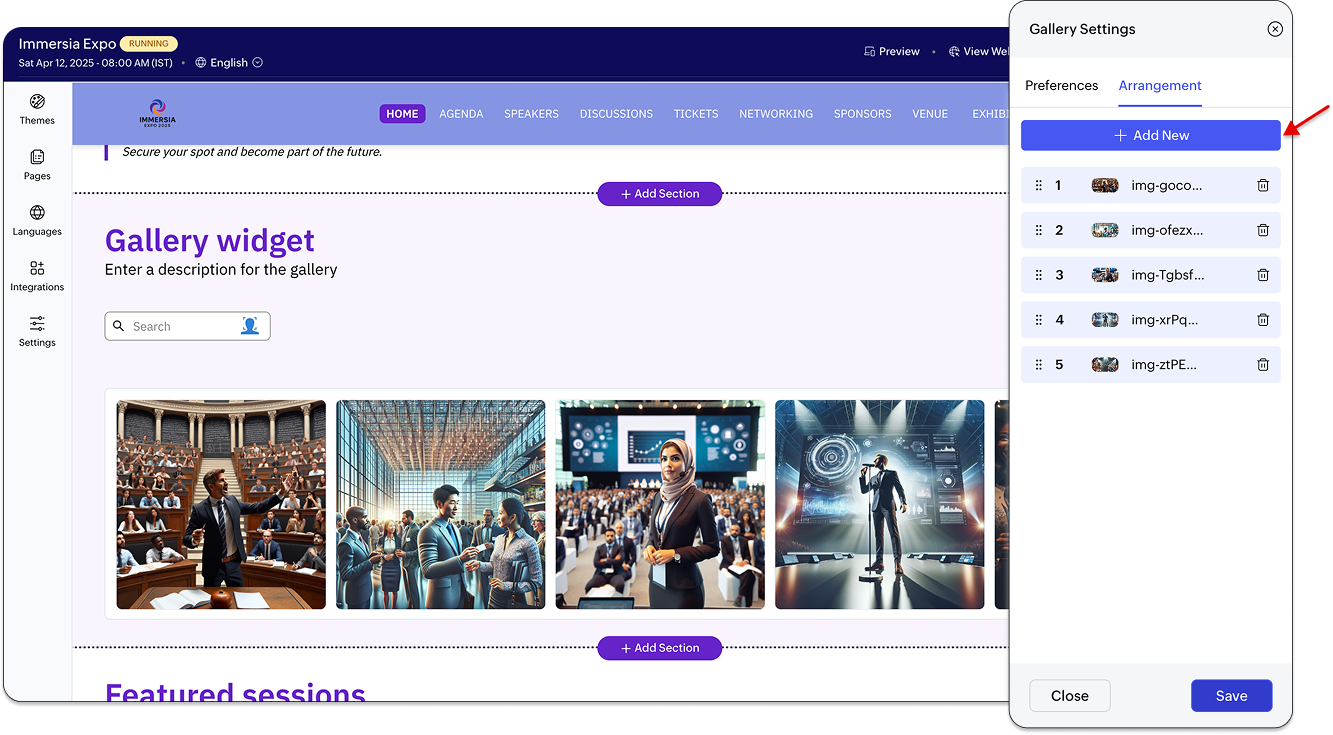The width and height of the screenshot is (1333, 735).
Task: Grab the drag handle of row 2
Action: pyautogui.click(x=1038, y=230)
